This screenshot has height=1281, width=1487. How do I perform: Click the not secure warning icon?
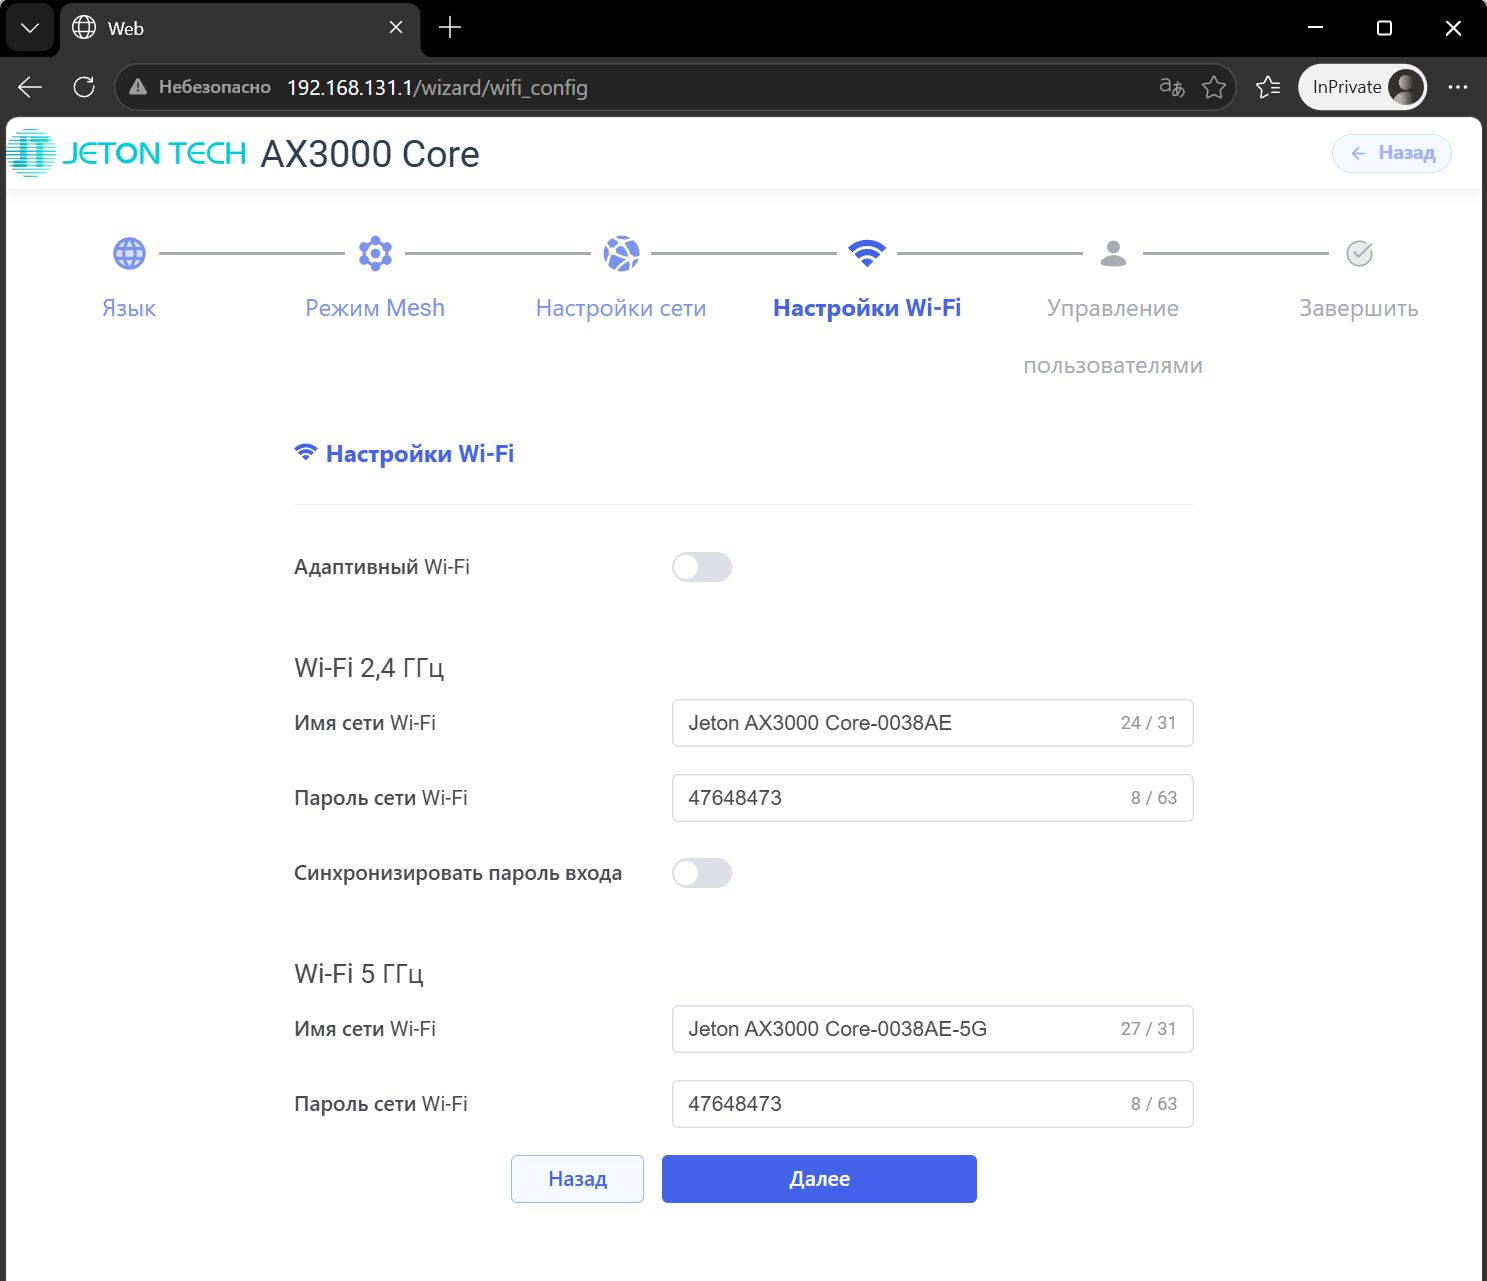click(x=138, y=87)
